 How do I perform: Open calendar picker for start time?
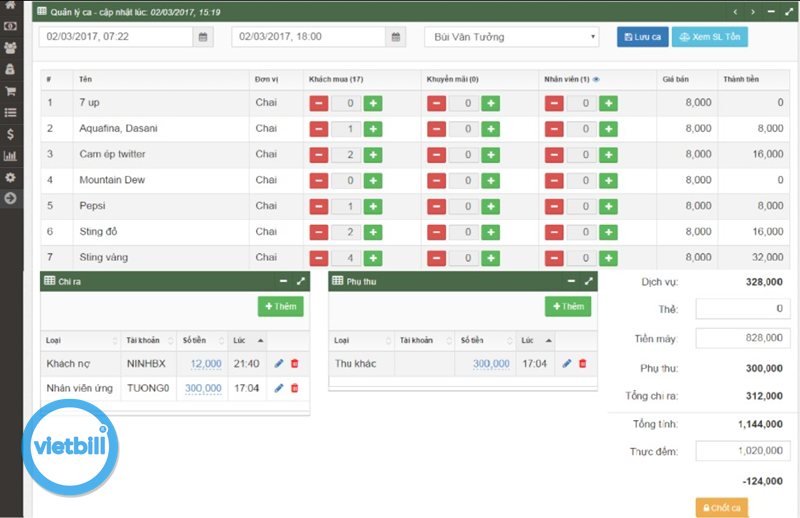coord(203,37)
